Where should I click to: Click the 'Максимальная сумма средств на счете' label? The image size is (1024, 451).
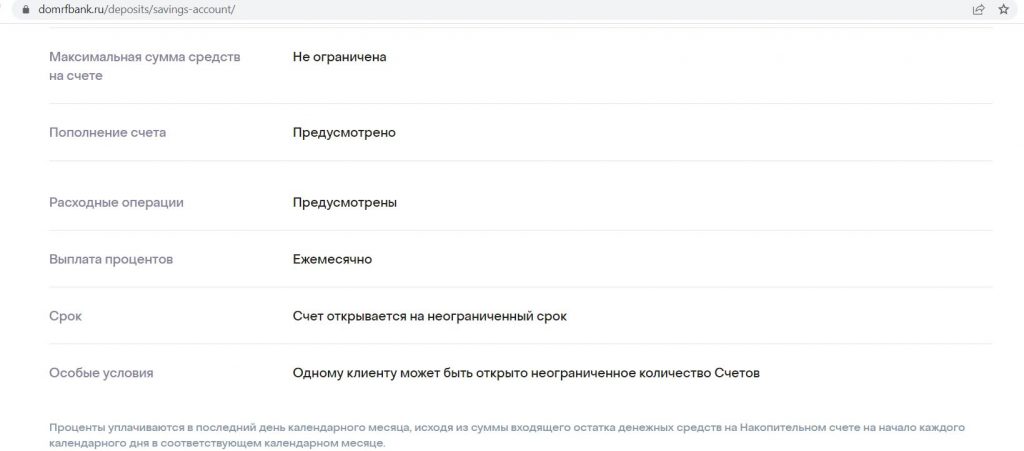point(145,67)
